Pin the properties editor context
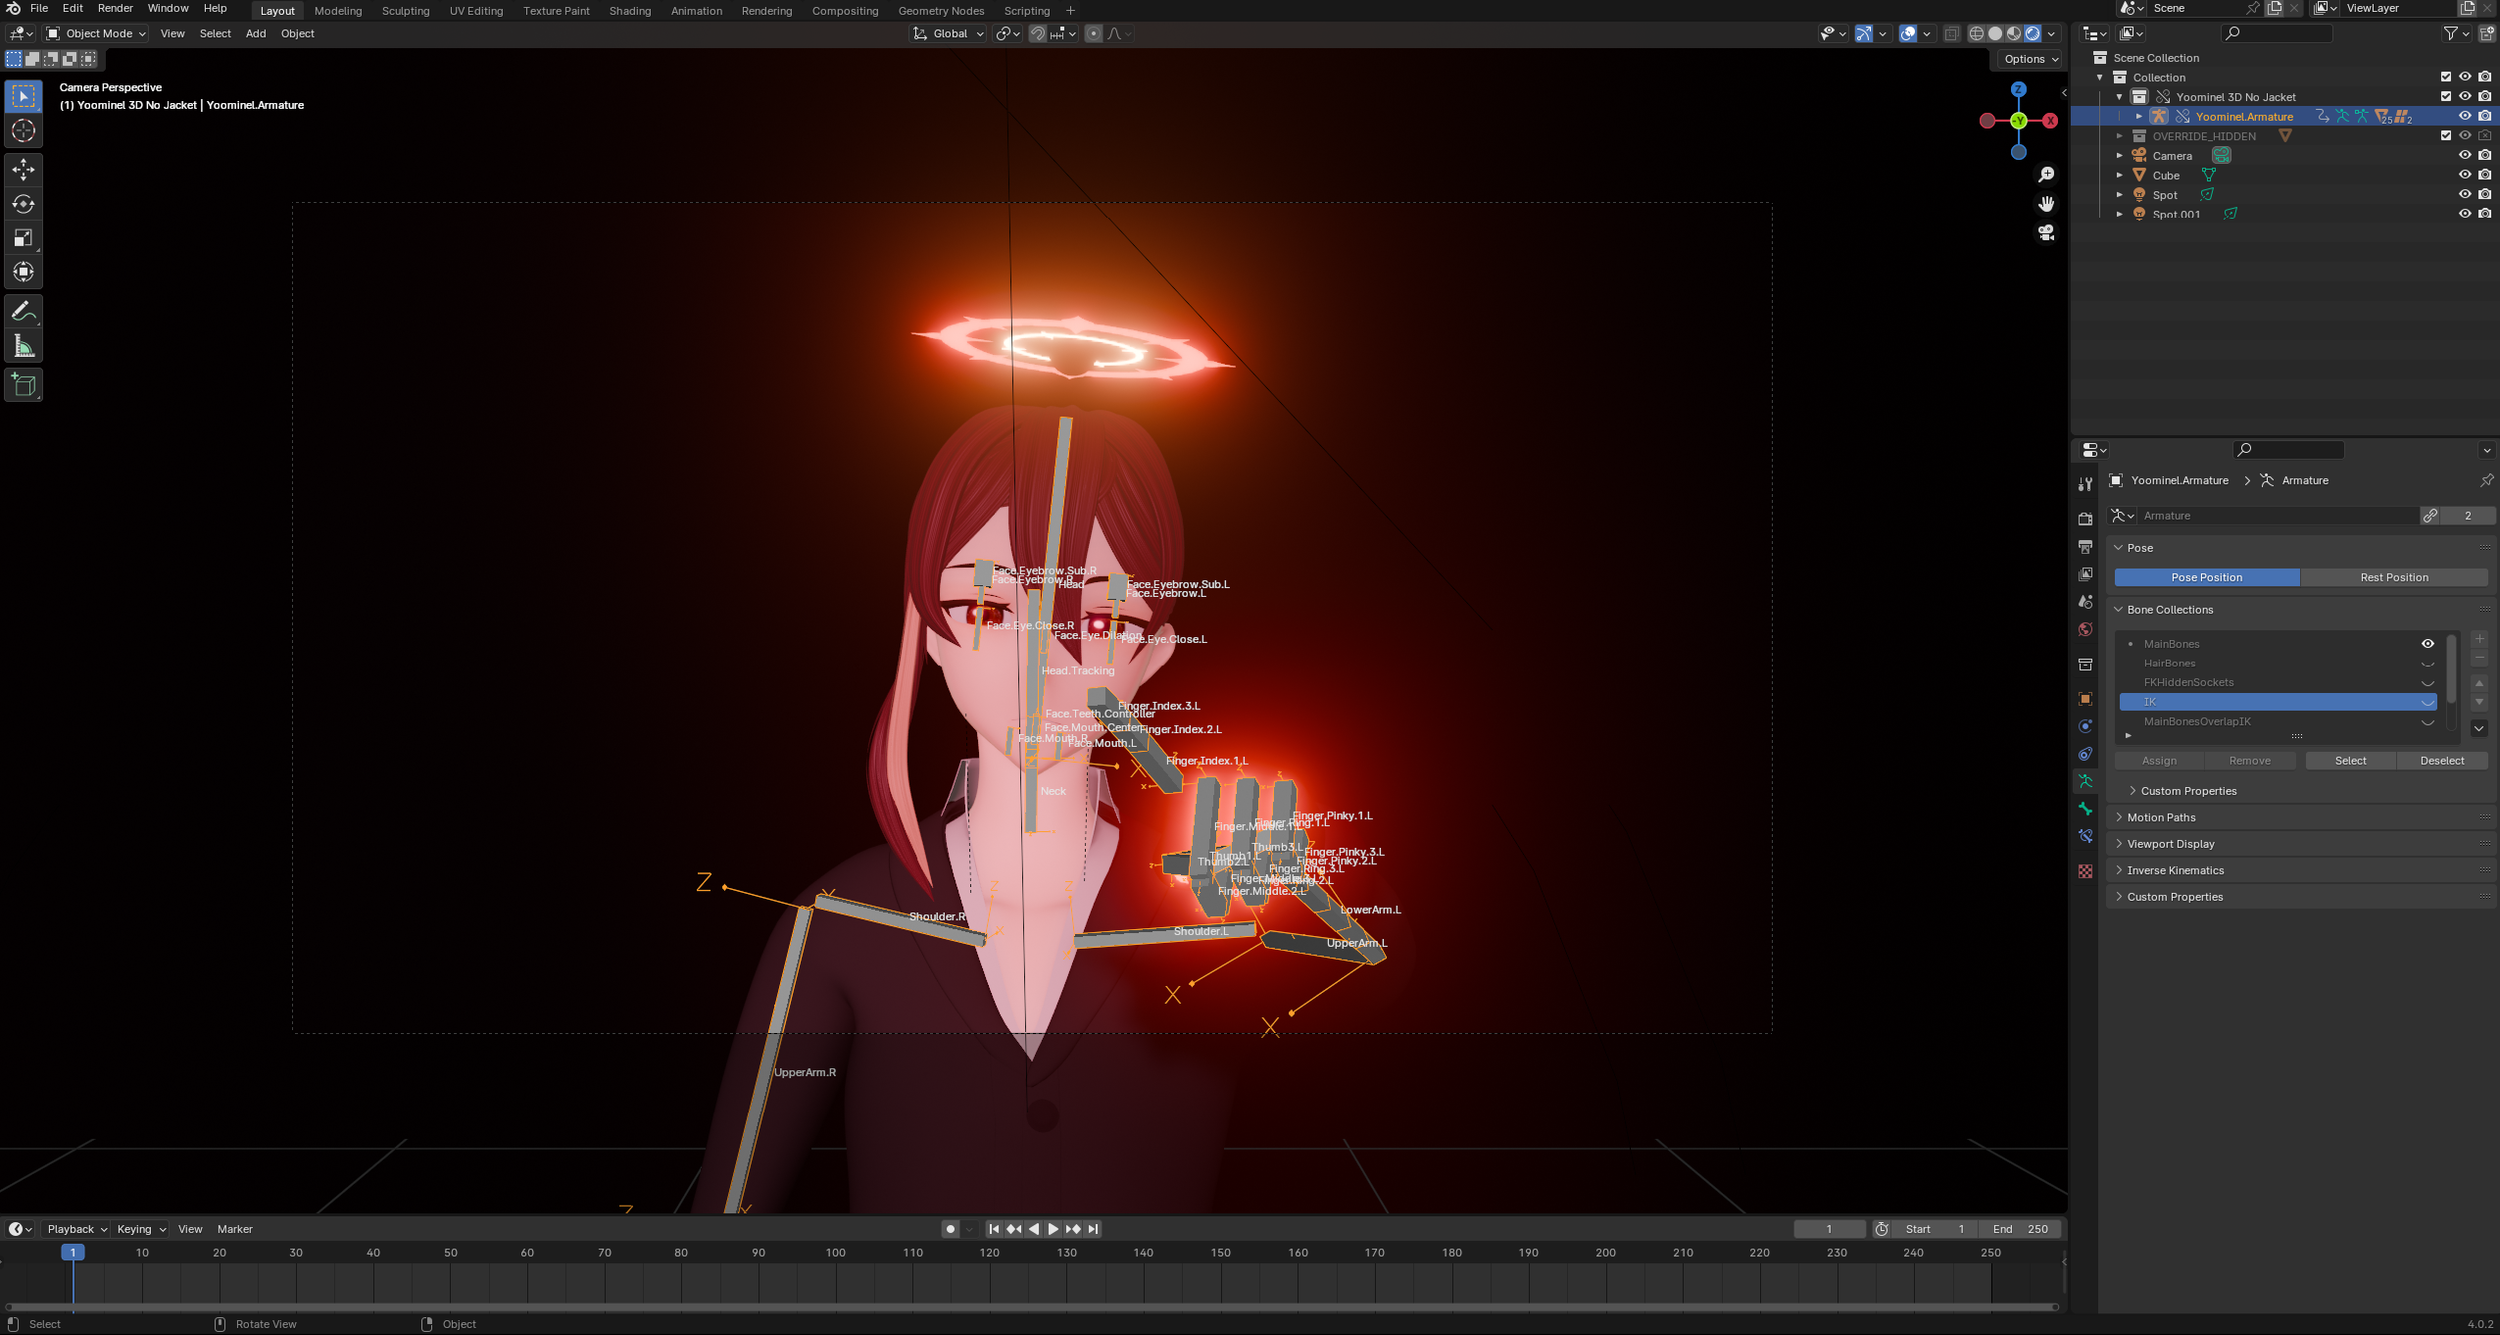The height and width of the screenshot is (1335, 2500). tap(2486, 481)
